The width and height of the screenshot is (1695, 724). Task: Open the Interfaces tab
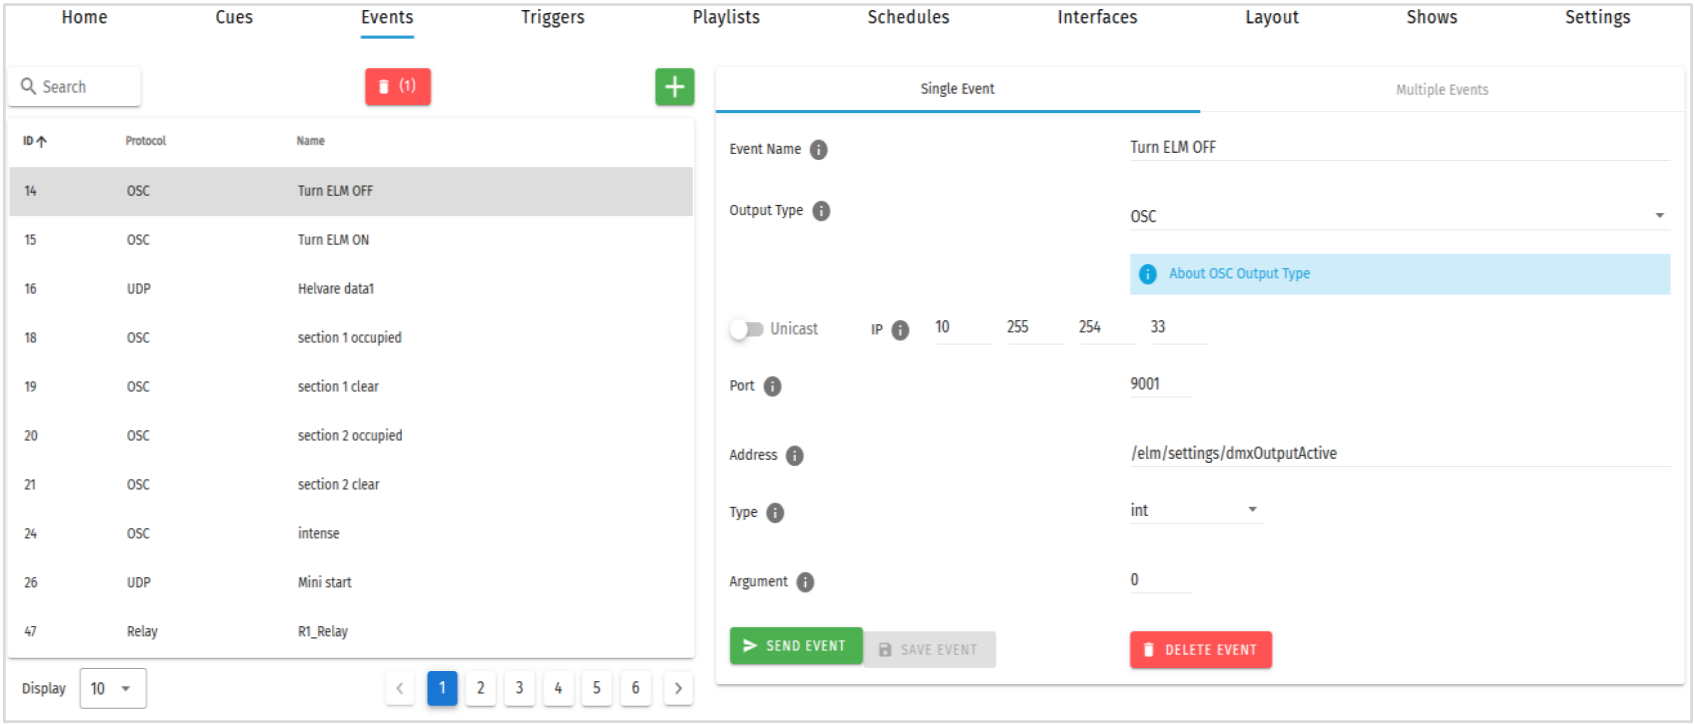(1097, 17)
